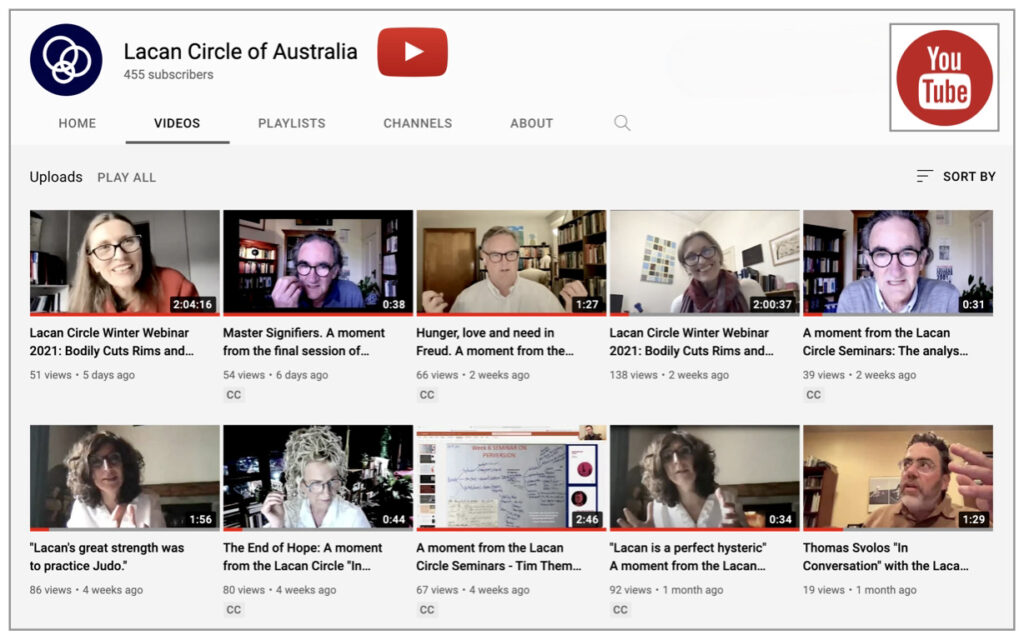This screenshot has width=1024, height=640.
Task: Switch to the HOME tab
Action: (x=77, y=123)
